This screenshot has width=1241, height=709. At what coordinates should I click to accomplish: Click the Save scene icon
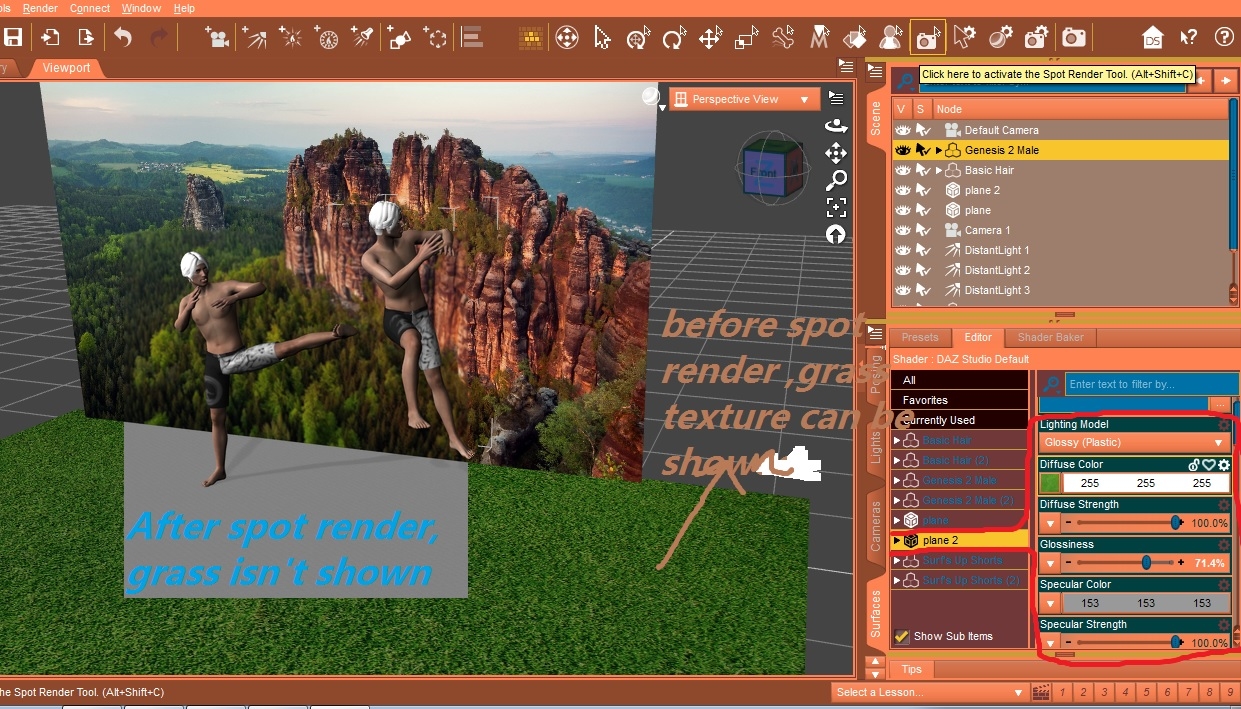coord(13,38)
